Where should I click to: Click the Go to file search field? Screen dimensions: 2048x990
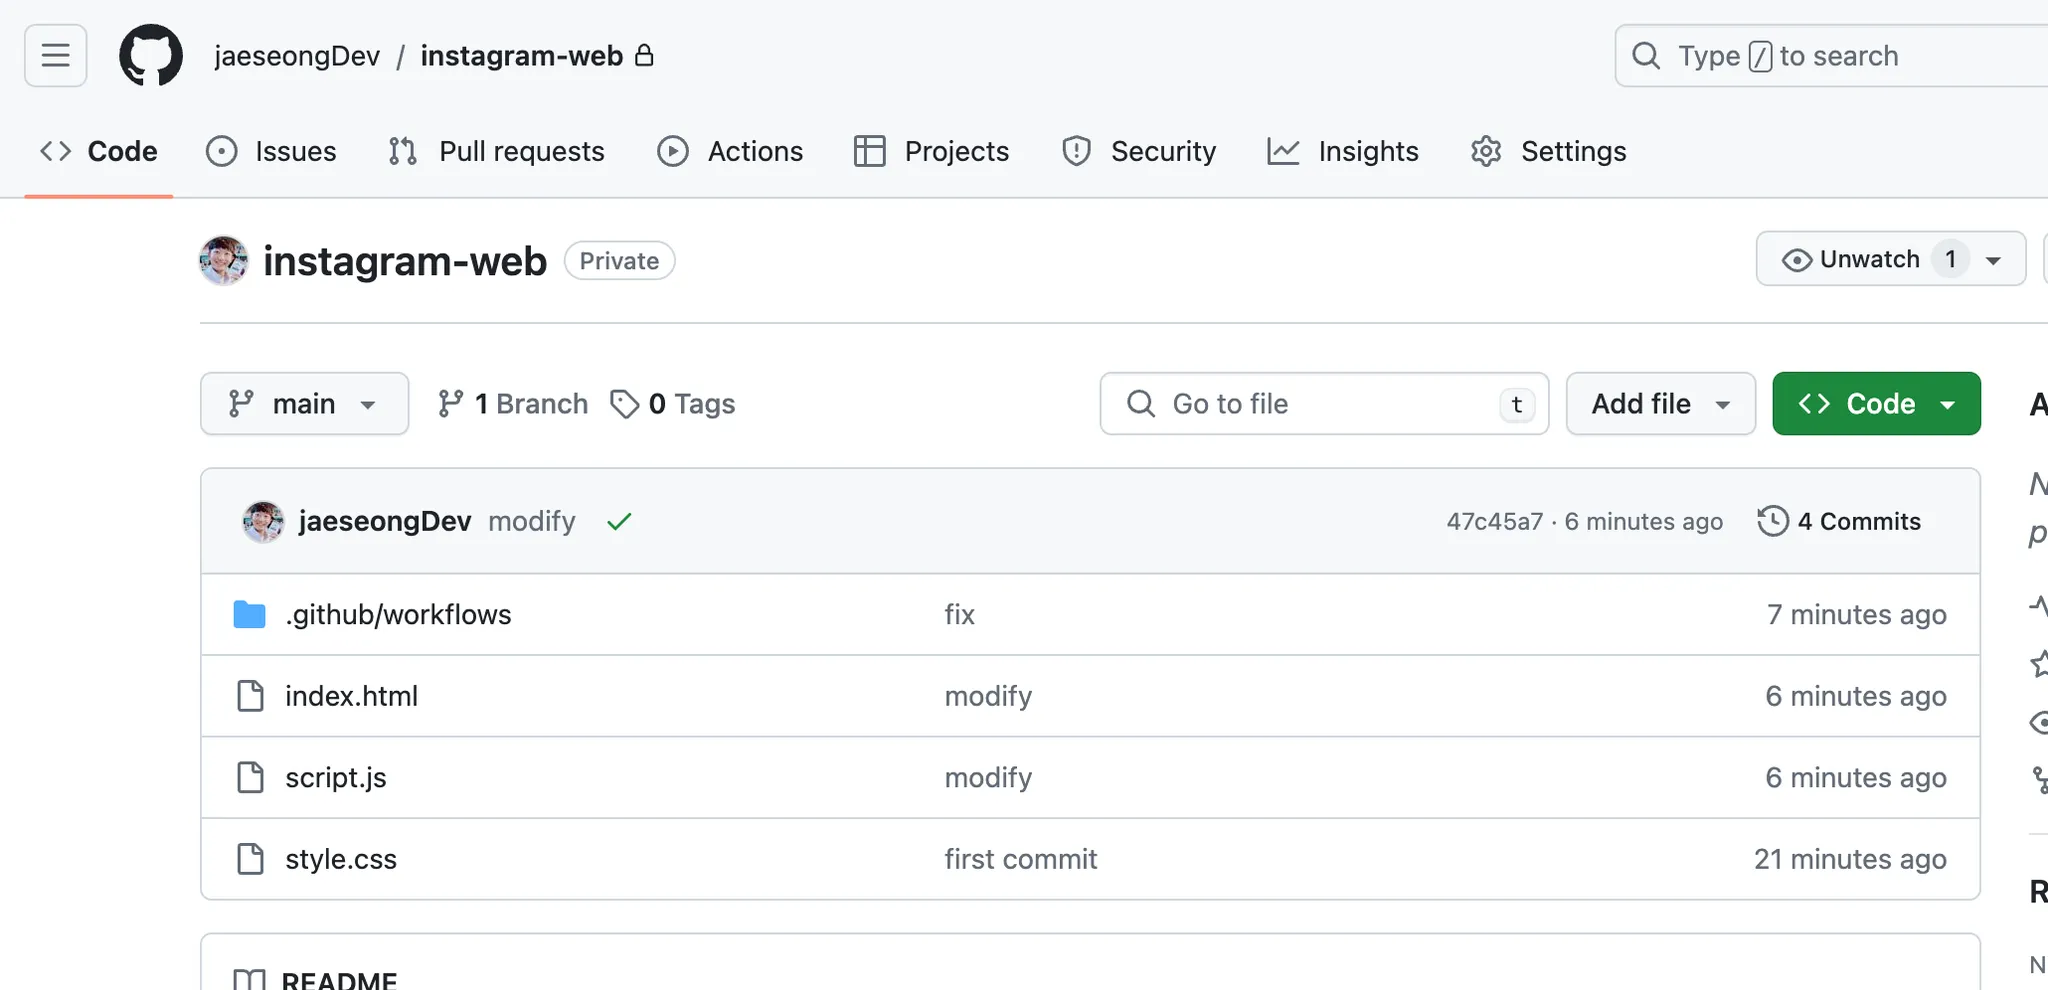[1324, 404]
